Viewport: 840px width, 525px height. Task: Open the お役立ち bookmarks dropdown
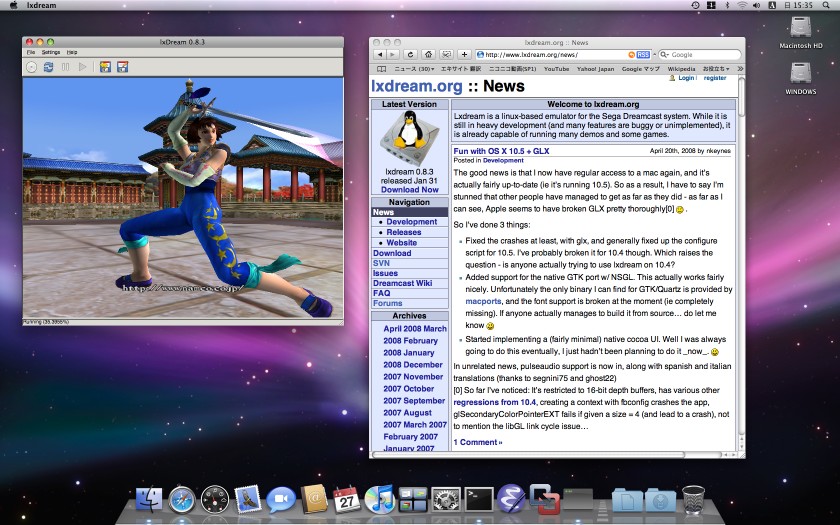coord(716,69)
